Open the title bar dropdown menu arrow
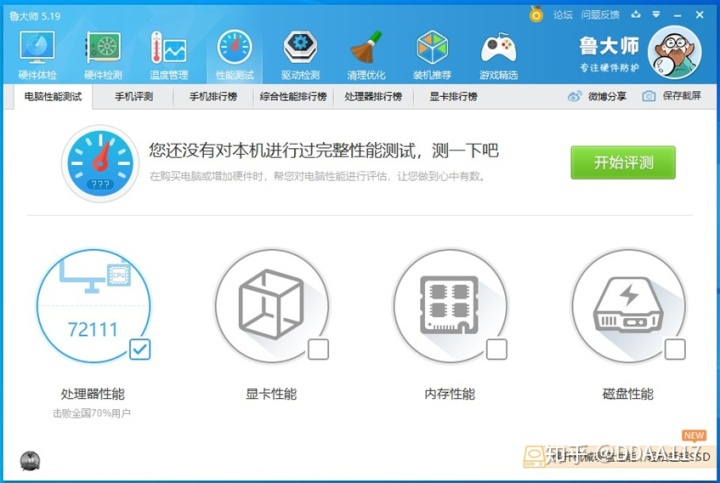Screen dimensions: 720x483 coord(656,15)
